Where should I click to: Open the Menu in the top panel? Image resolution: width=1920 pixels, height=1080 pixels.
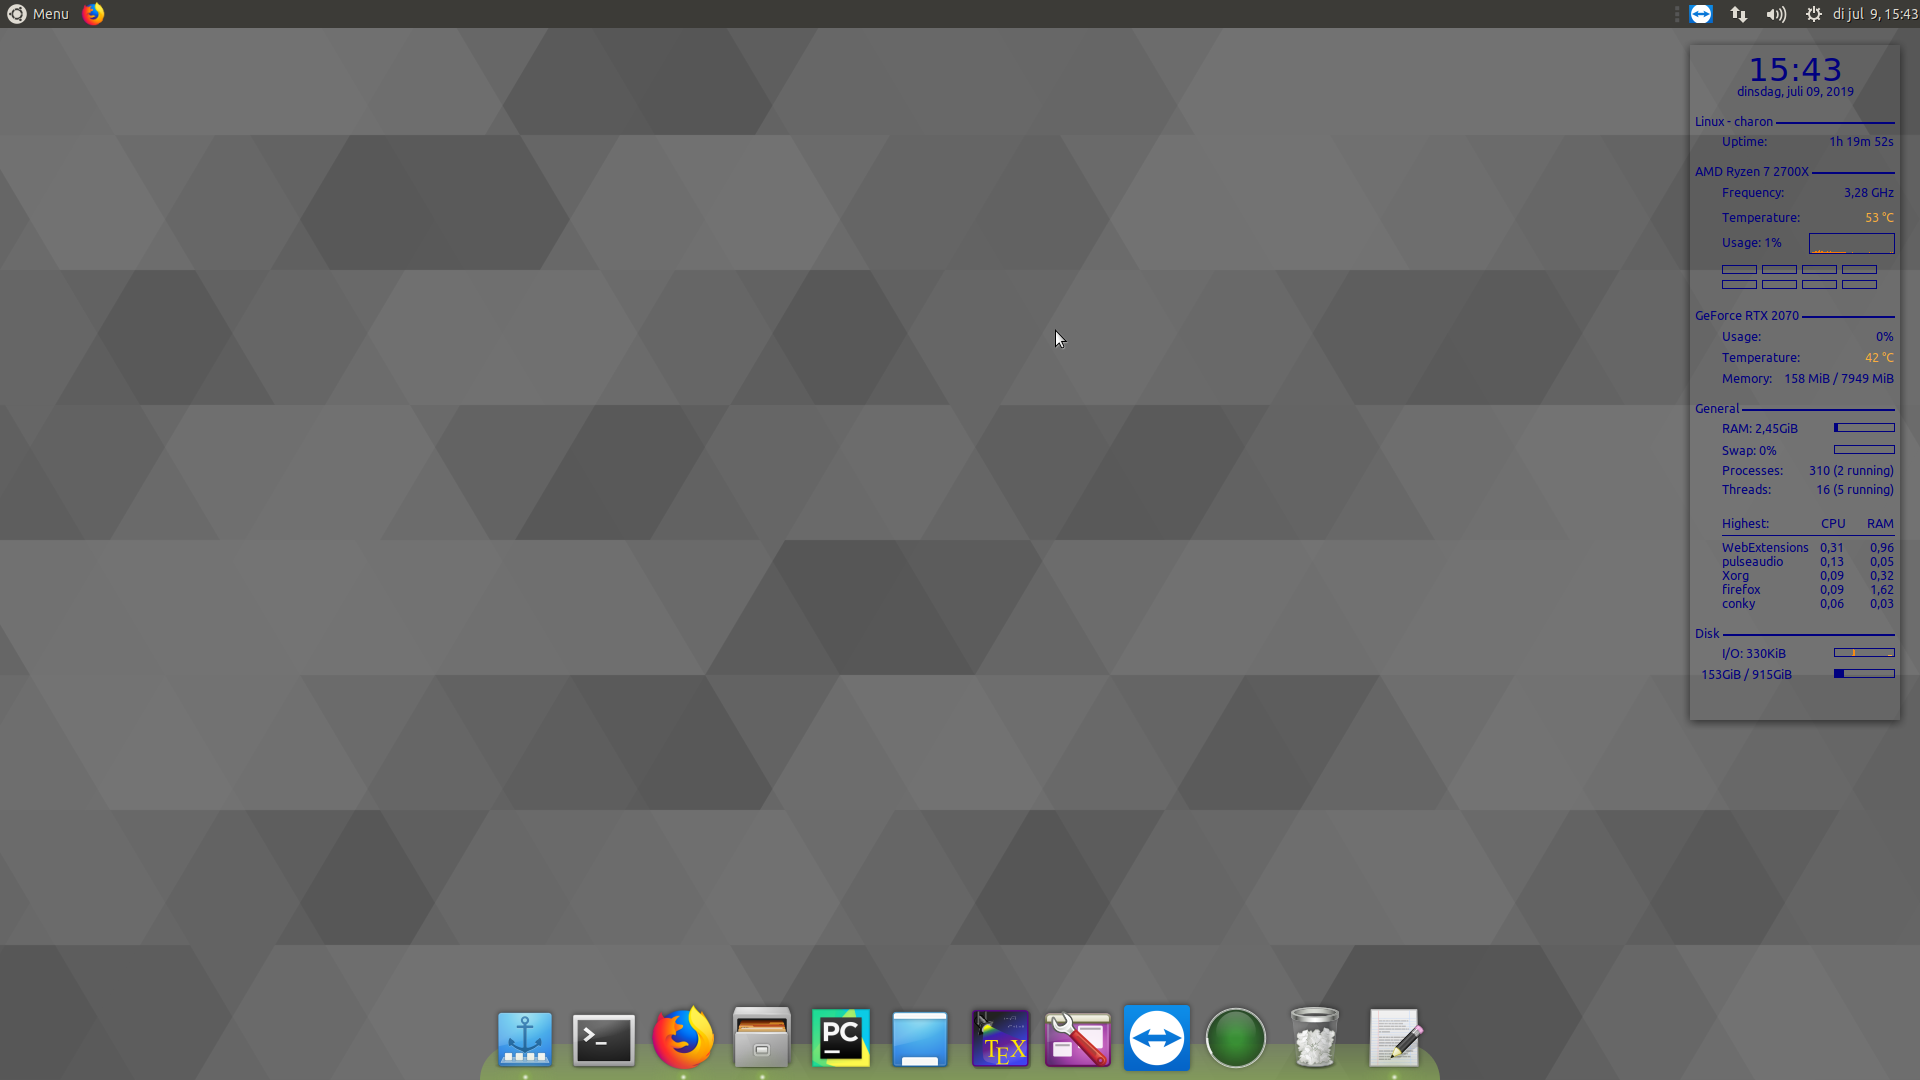click(x=38, y=14)
